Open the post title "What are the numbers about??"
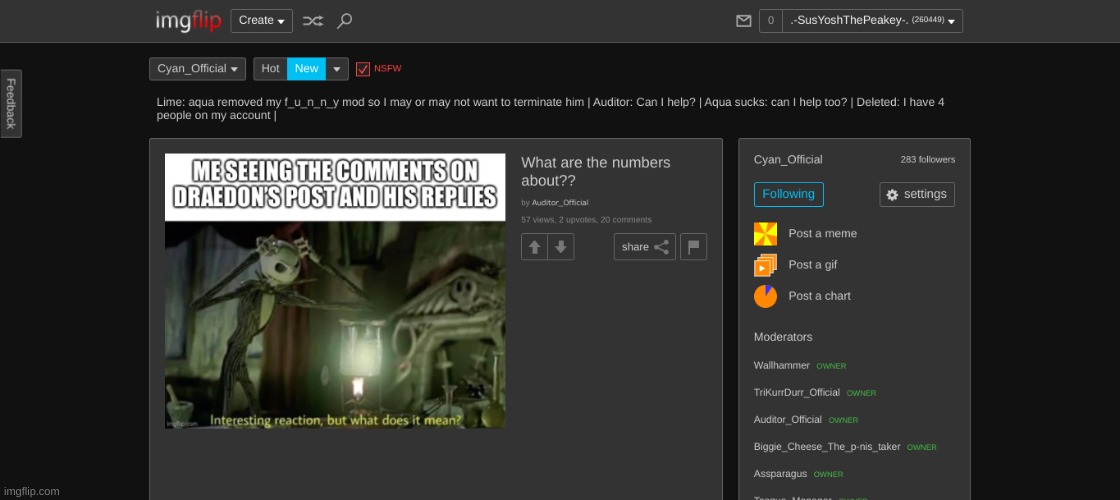The image size is (1120, 500). tap(596, 171)
